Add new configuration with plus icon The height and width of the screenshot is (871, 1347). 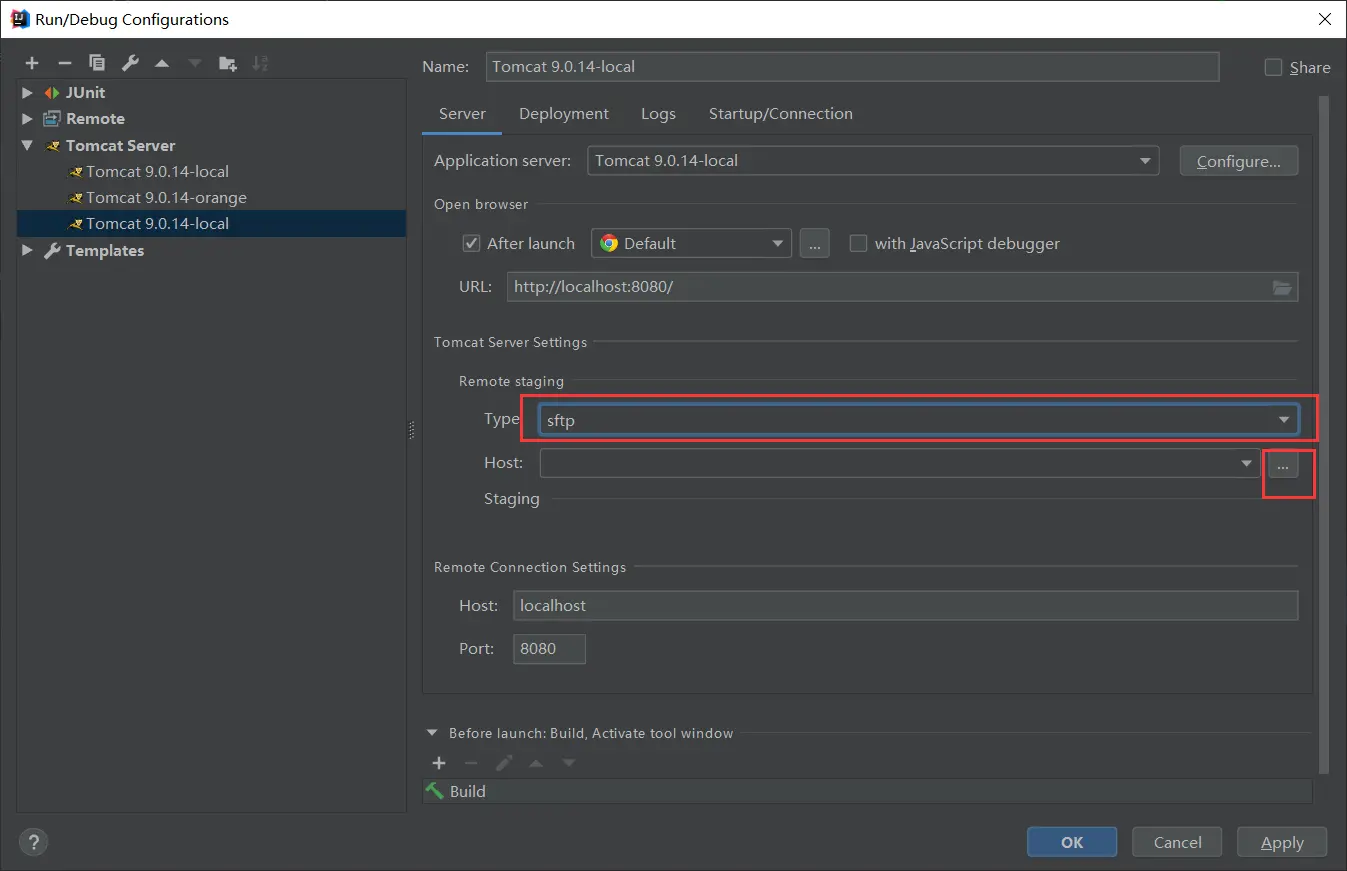click(32, 63)
